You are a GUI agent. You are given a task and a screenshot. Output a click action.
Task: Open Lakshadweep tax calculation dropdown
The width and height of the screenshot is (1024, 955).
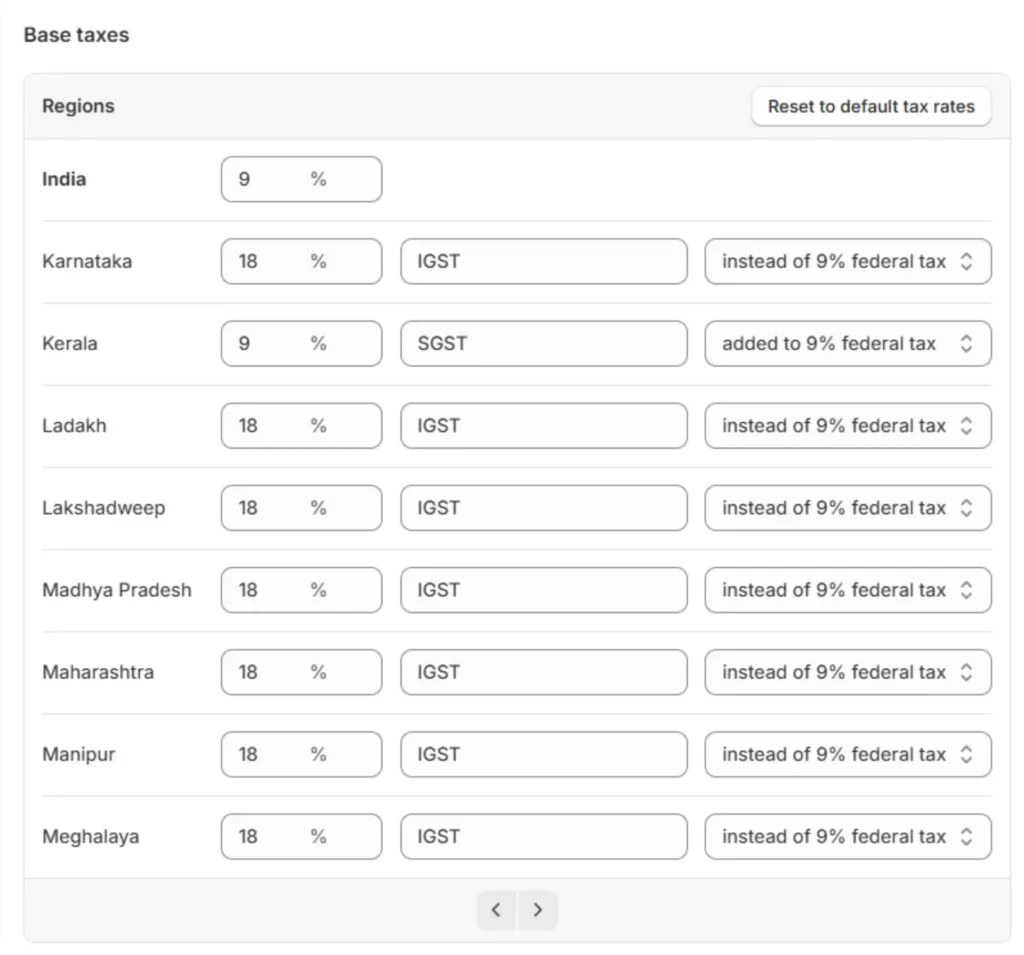click(848, 508)
